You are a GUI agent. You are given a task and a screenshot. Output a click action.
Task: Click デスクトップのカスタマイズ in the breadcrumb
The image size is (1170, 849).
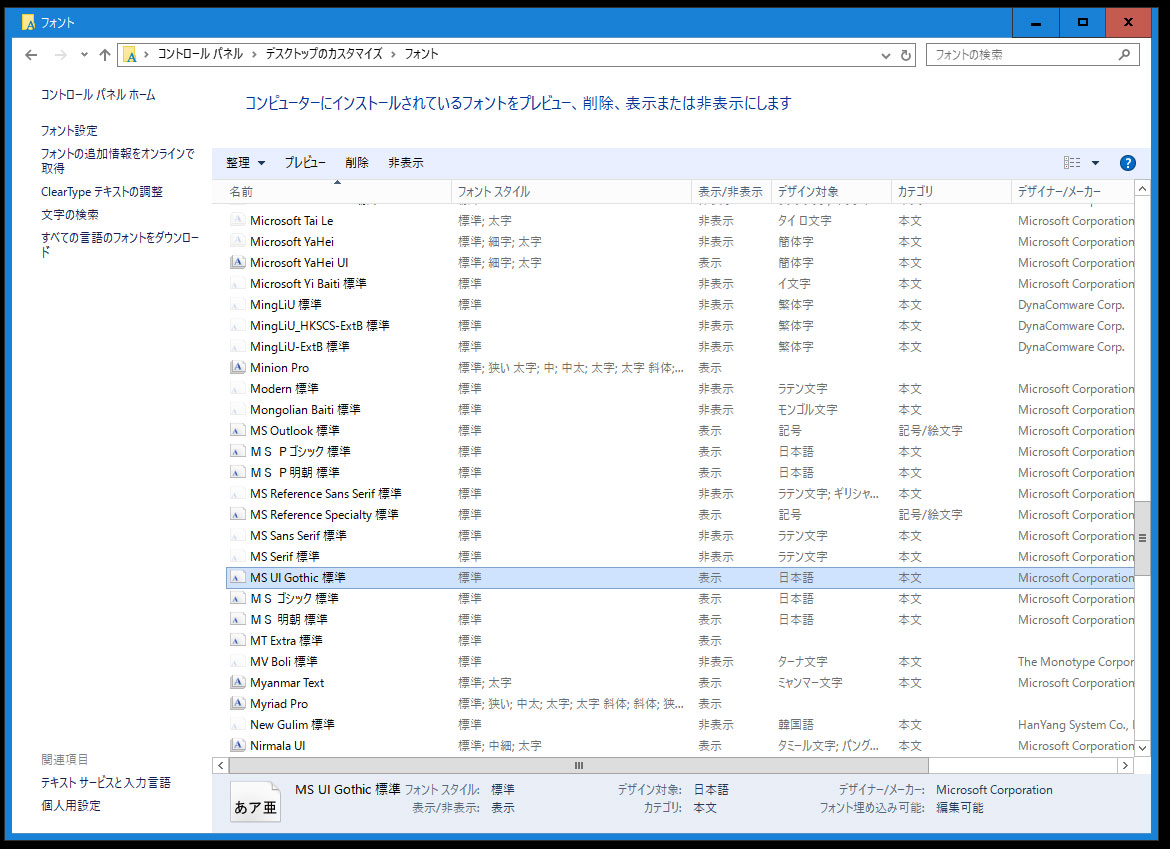(x=324, y=54)
